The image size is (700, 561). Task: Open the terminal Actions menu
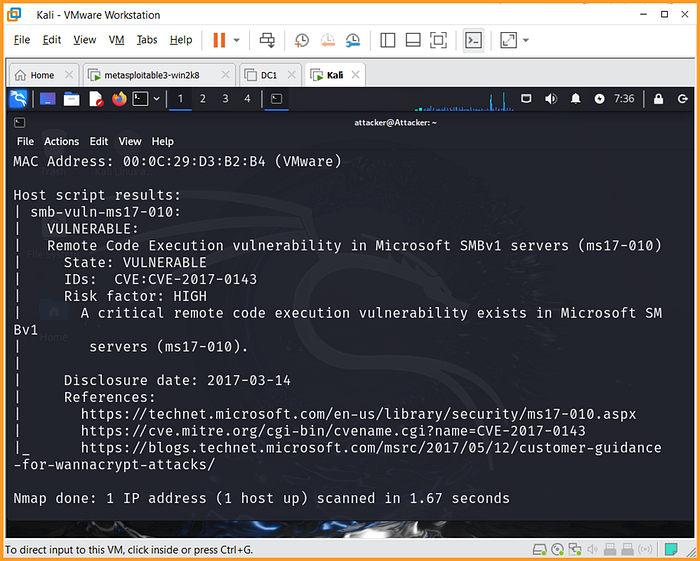click(x=61, y=141)
